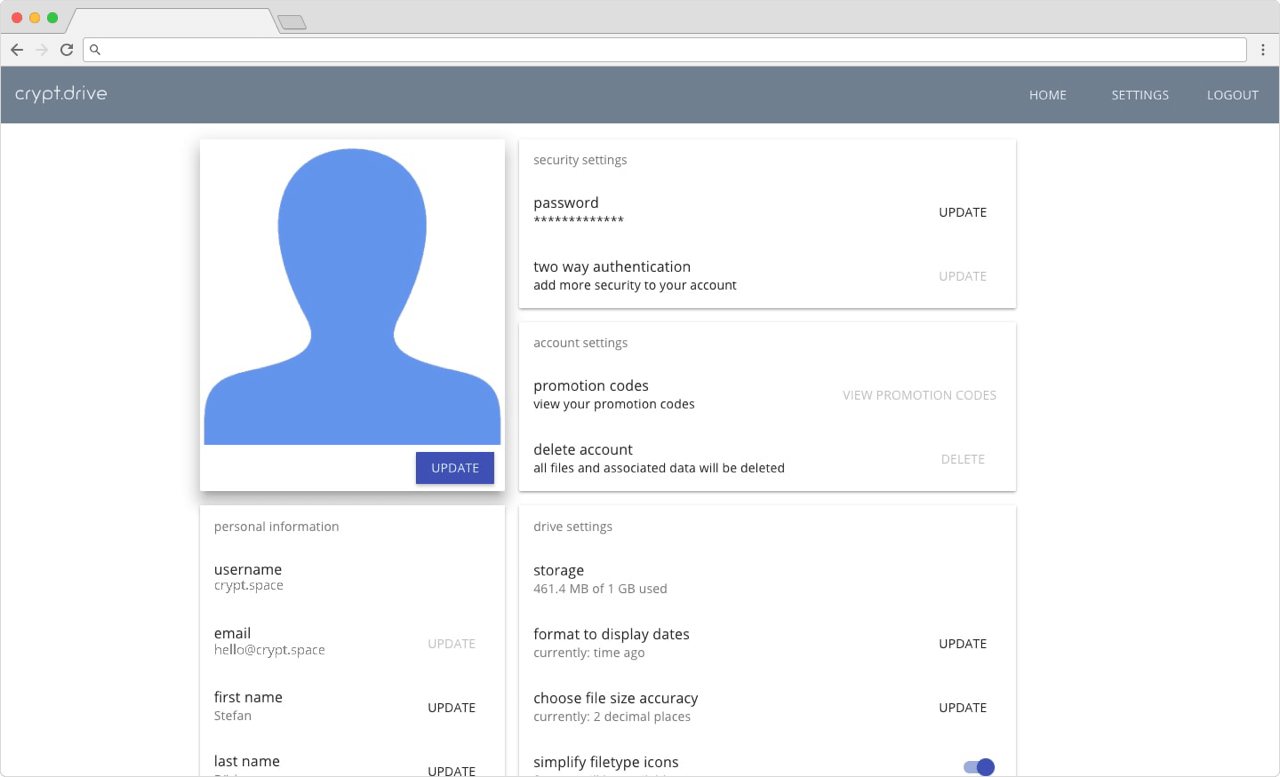
Task: Open SETTINGS in the navigation bar
Action: pyautogui.click(x=1140, y=95)
